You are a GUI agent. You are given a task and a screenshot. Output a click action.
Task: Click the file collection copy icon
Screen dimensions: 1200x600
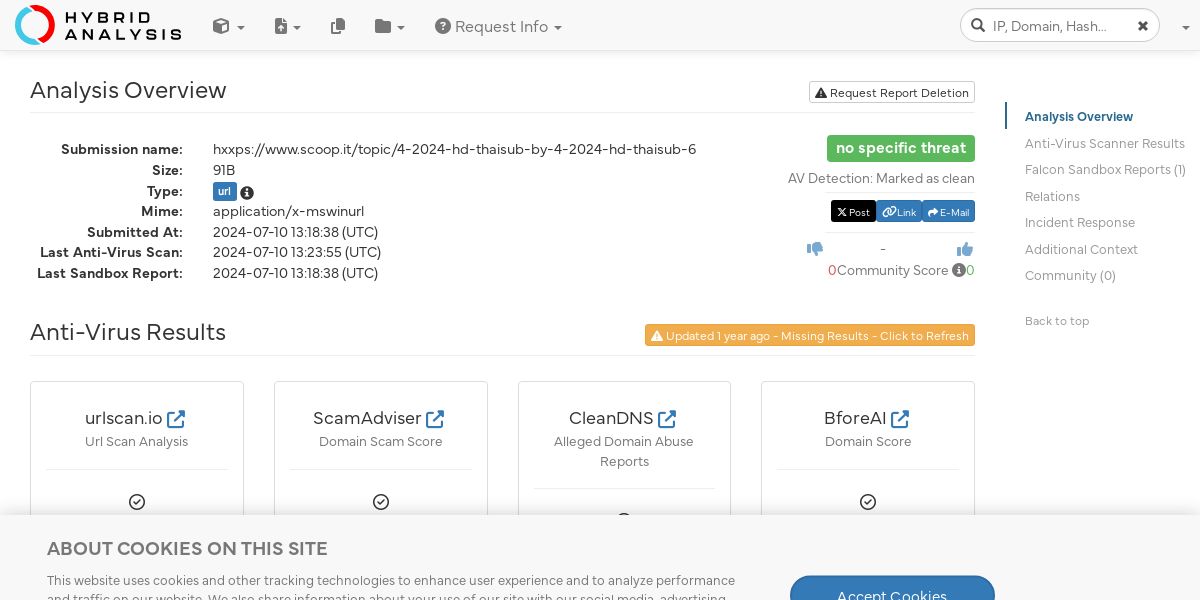click(338, 27)
